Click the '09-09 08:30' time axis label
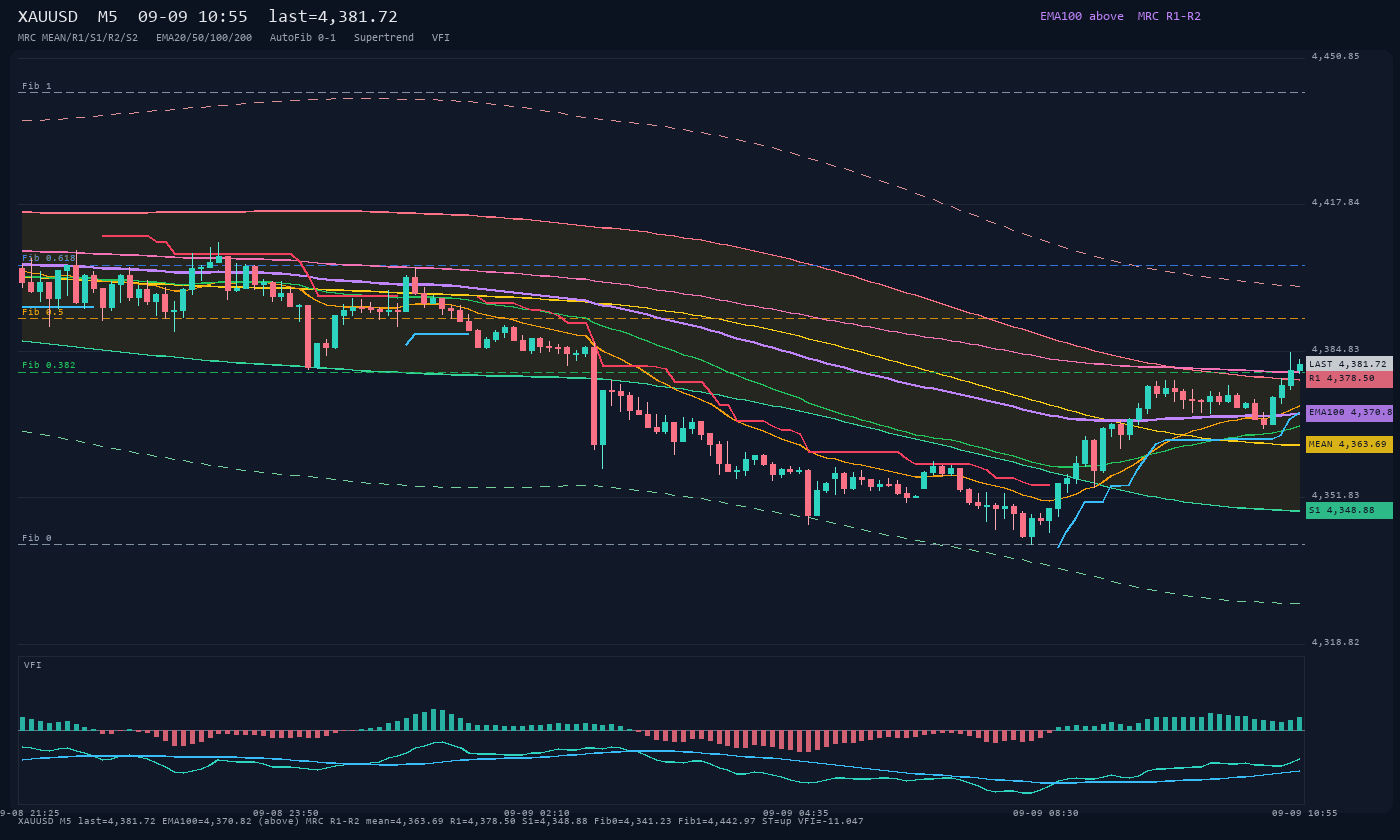Viewport: 1400px width, 840px height. [1046, 813]
